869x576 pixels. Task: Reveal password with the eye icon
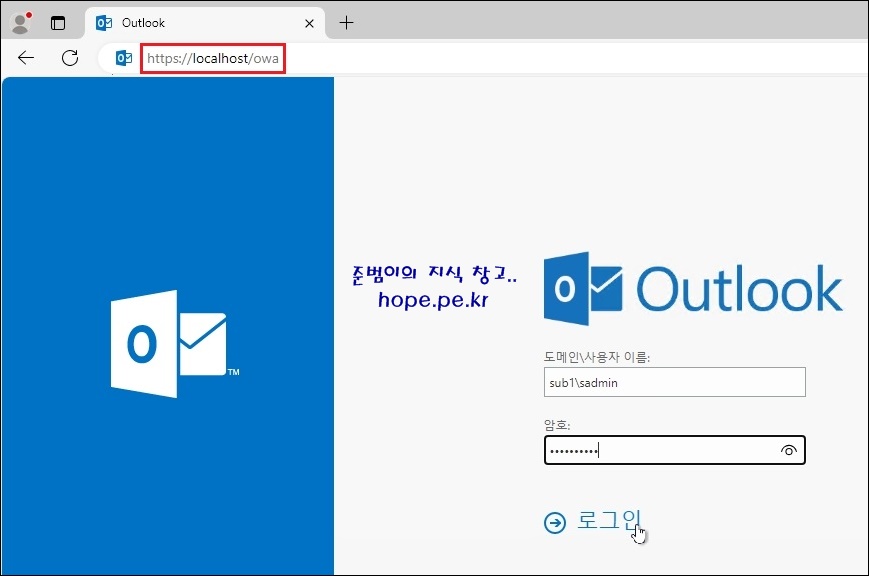(789, 450)
